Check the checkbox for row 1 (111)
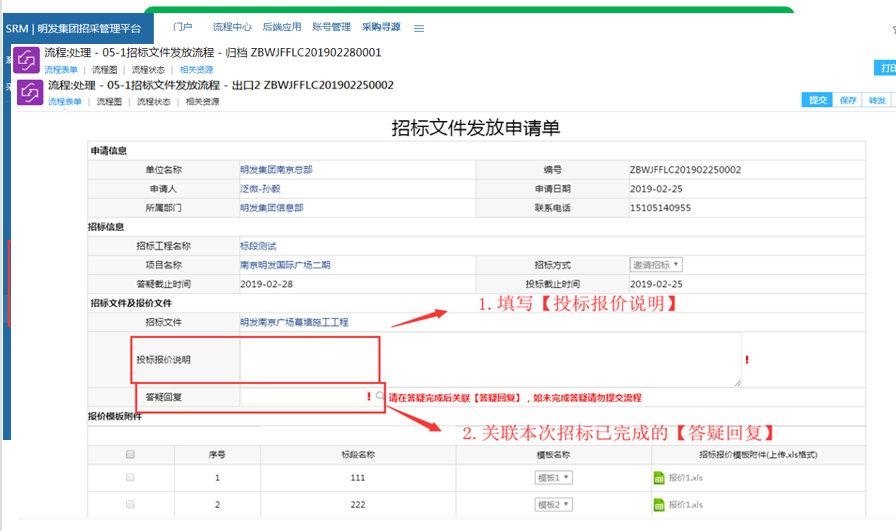This screenshot has width=896, height=531. [x=129, y=479]
